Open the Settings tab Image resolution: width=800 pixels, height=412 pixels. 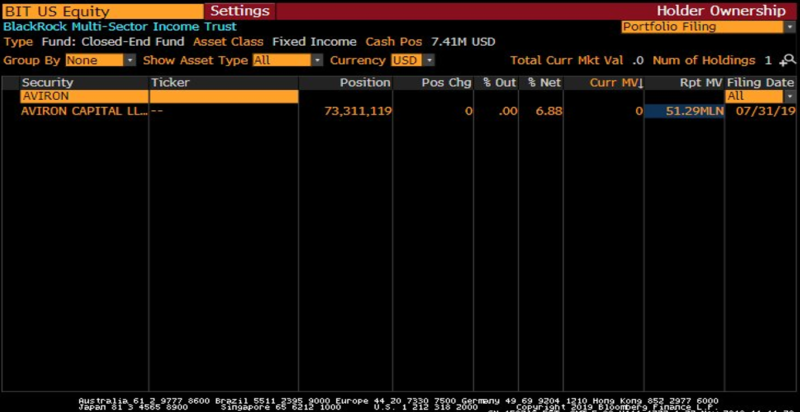tap(240, 11)
